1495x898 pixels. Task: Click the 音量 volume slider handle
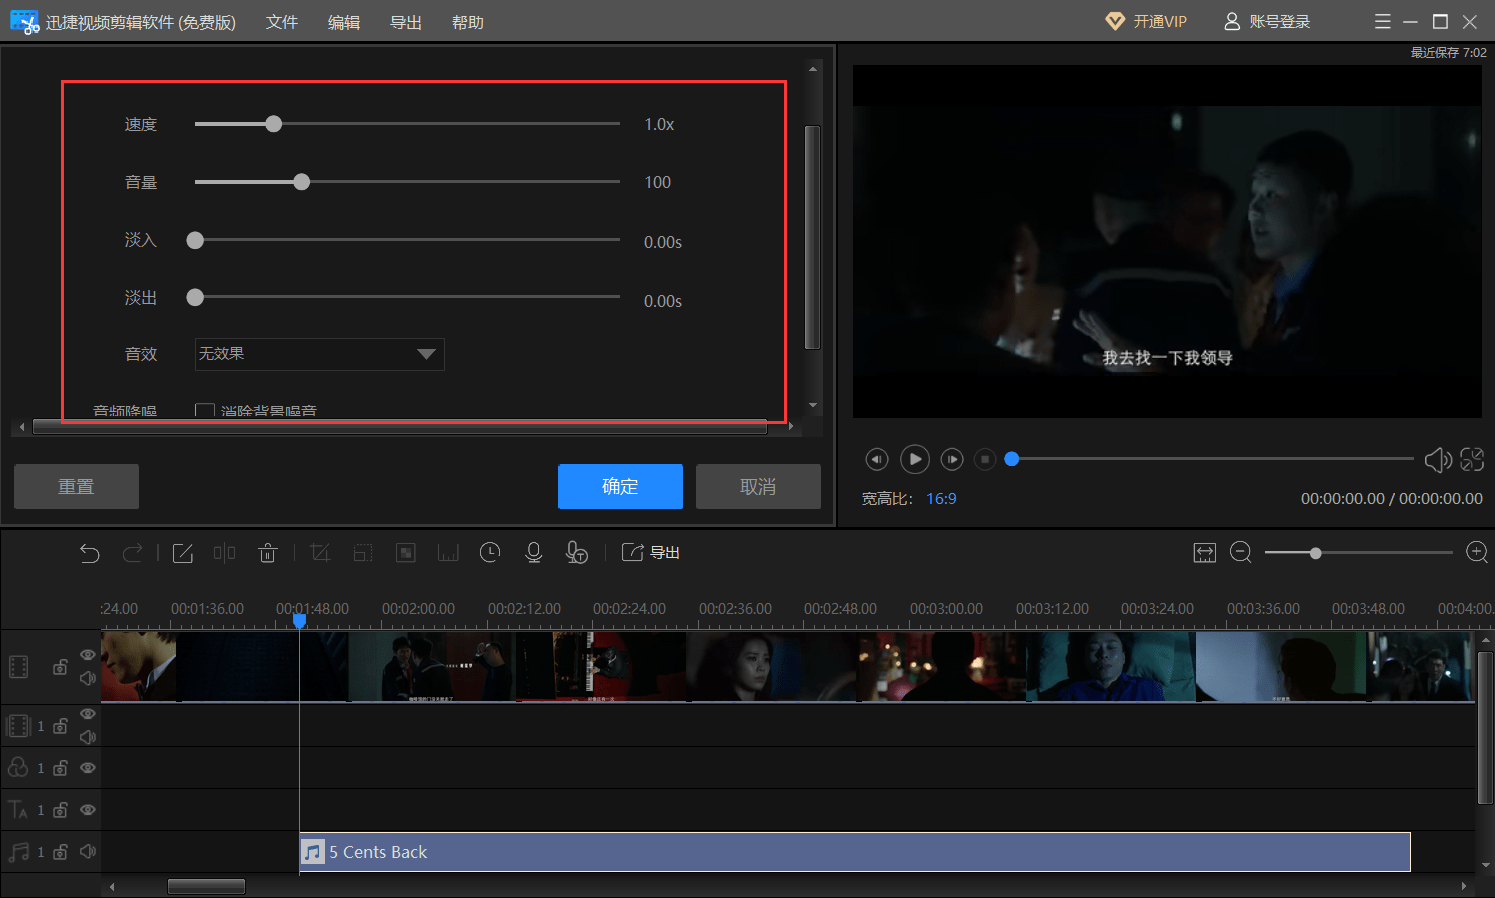coord(302,182)
